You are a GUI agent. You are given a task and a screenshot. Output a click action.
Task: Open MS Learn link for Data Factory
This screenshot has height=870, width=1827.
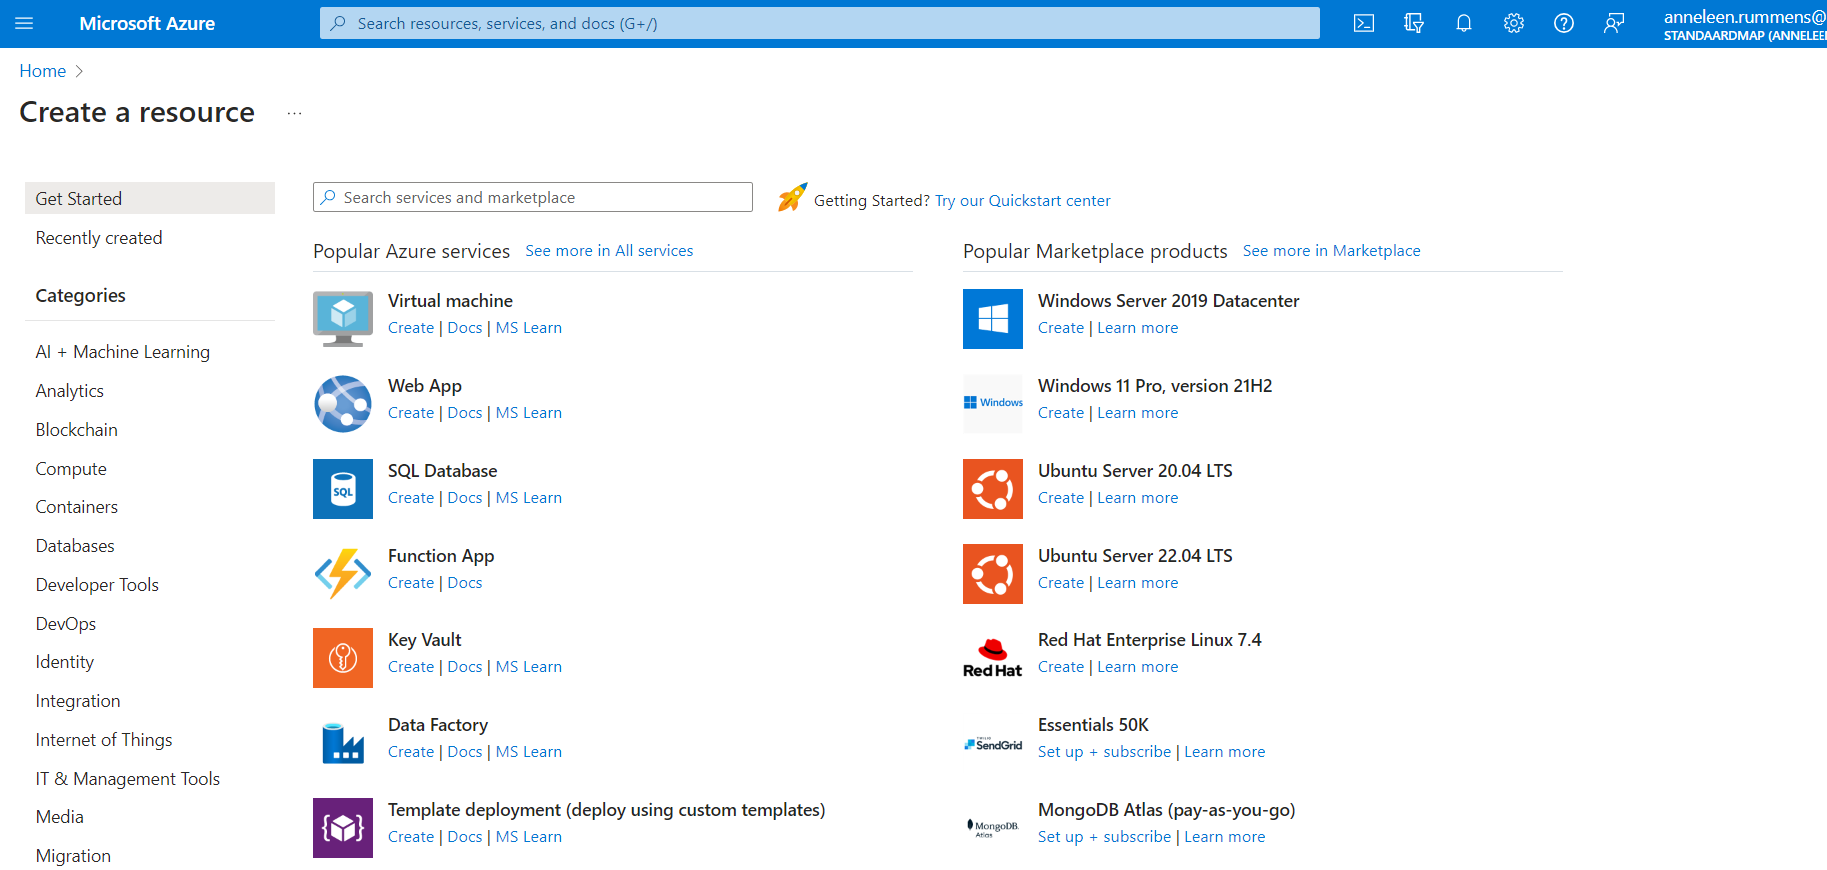pos(529,752)
